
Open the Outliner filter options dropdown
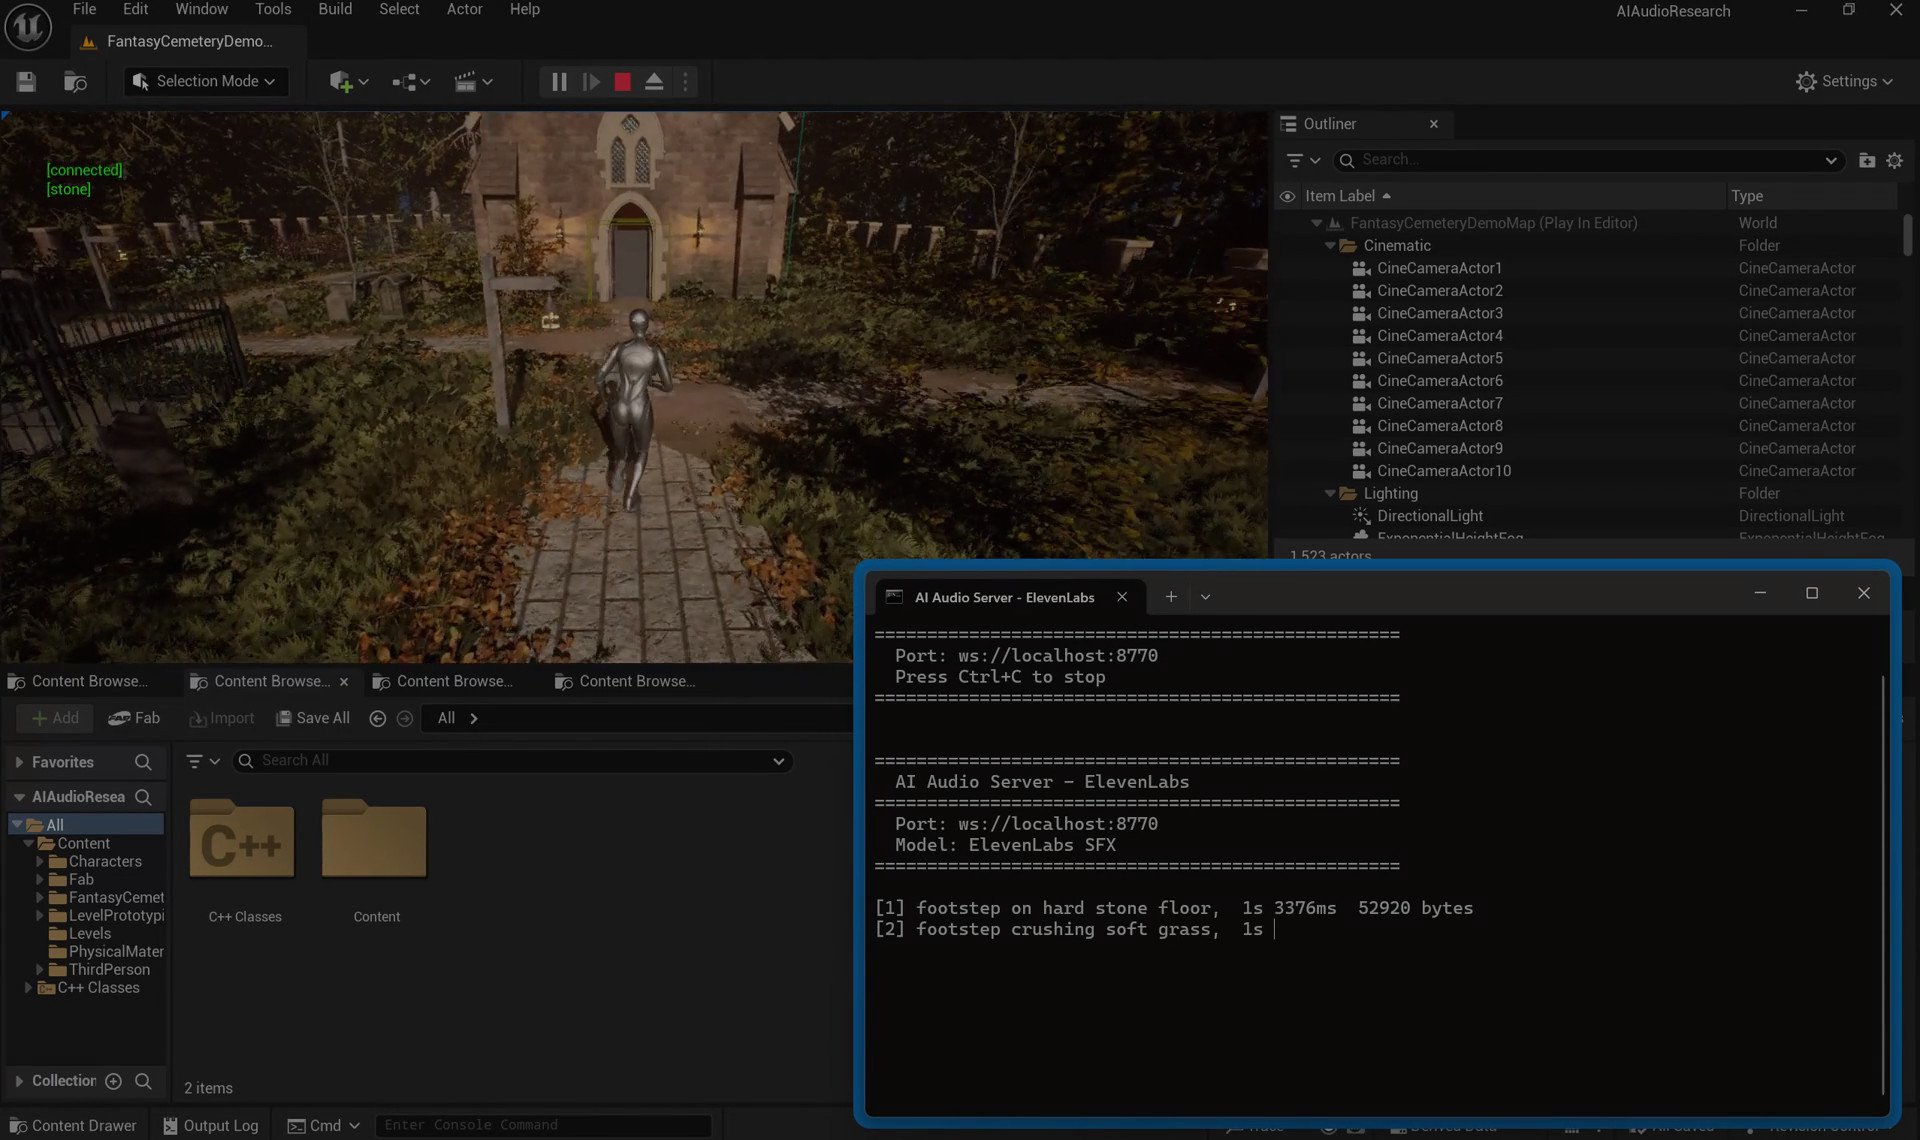pos(1302,160)
